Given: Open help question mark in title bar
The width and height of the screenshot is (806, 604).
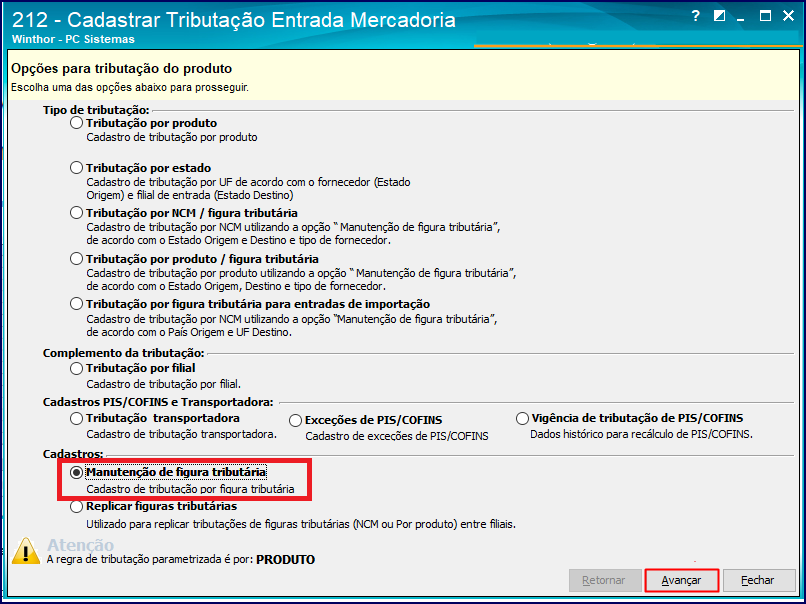Looking at the screenshot, I should [x=695, y=16].
